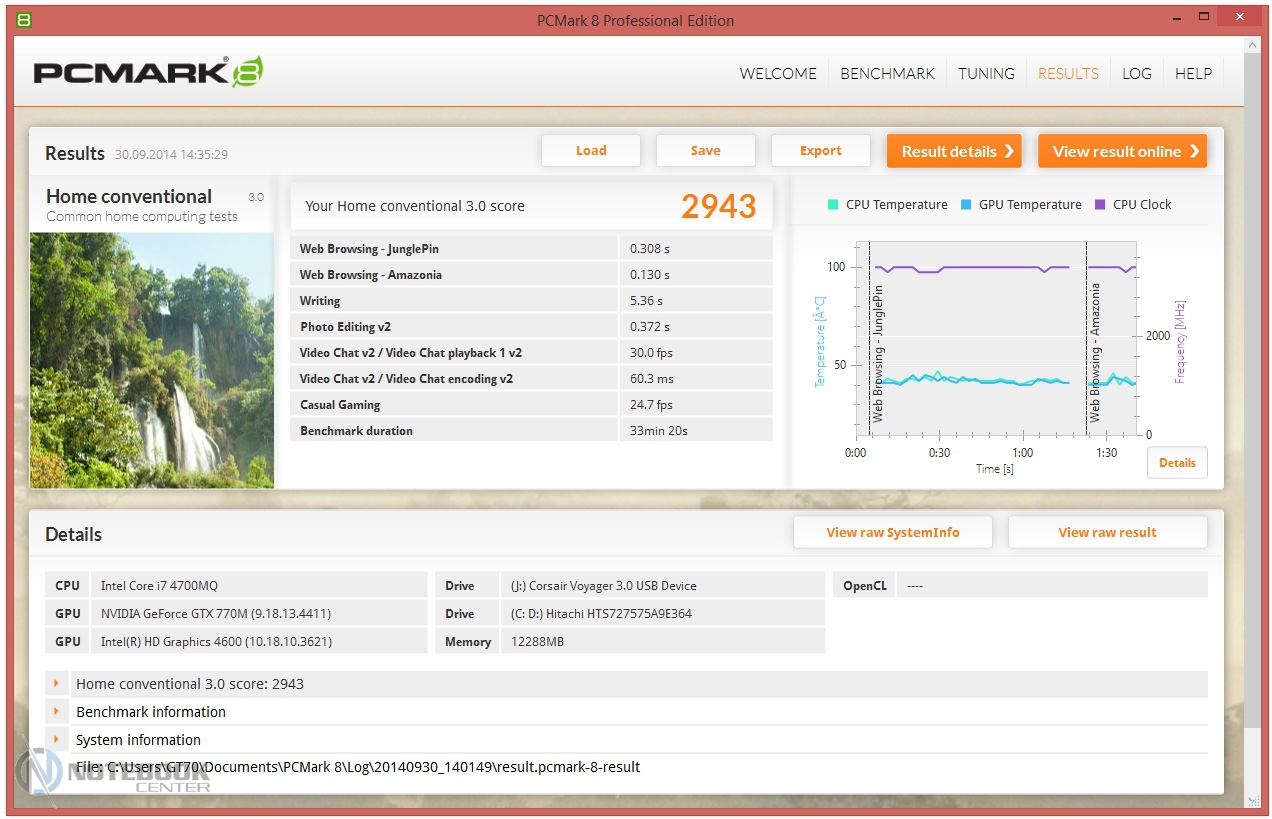Save the current benchmark result
The width and height of the screenshot is (1272, 819).
pyautogui.click(x=705, y=151)
